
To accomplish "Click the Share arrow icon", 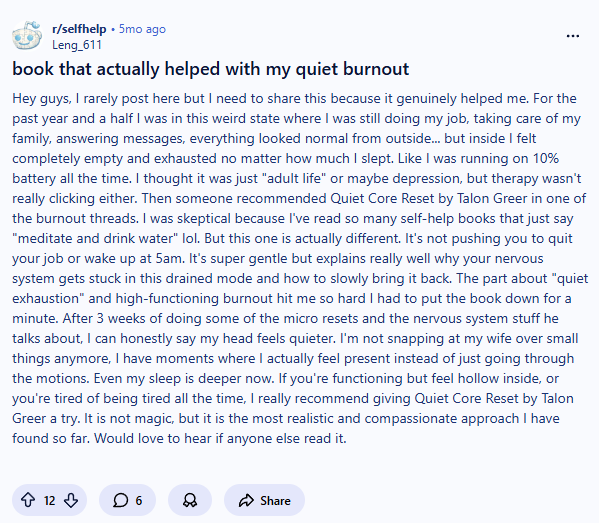I will (x=246, y=500).
